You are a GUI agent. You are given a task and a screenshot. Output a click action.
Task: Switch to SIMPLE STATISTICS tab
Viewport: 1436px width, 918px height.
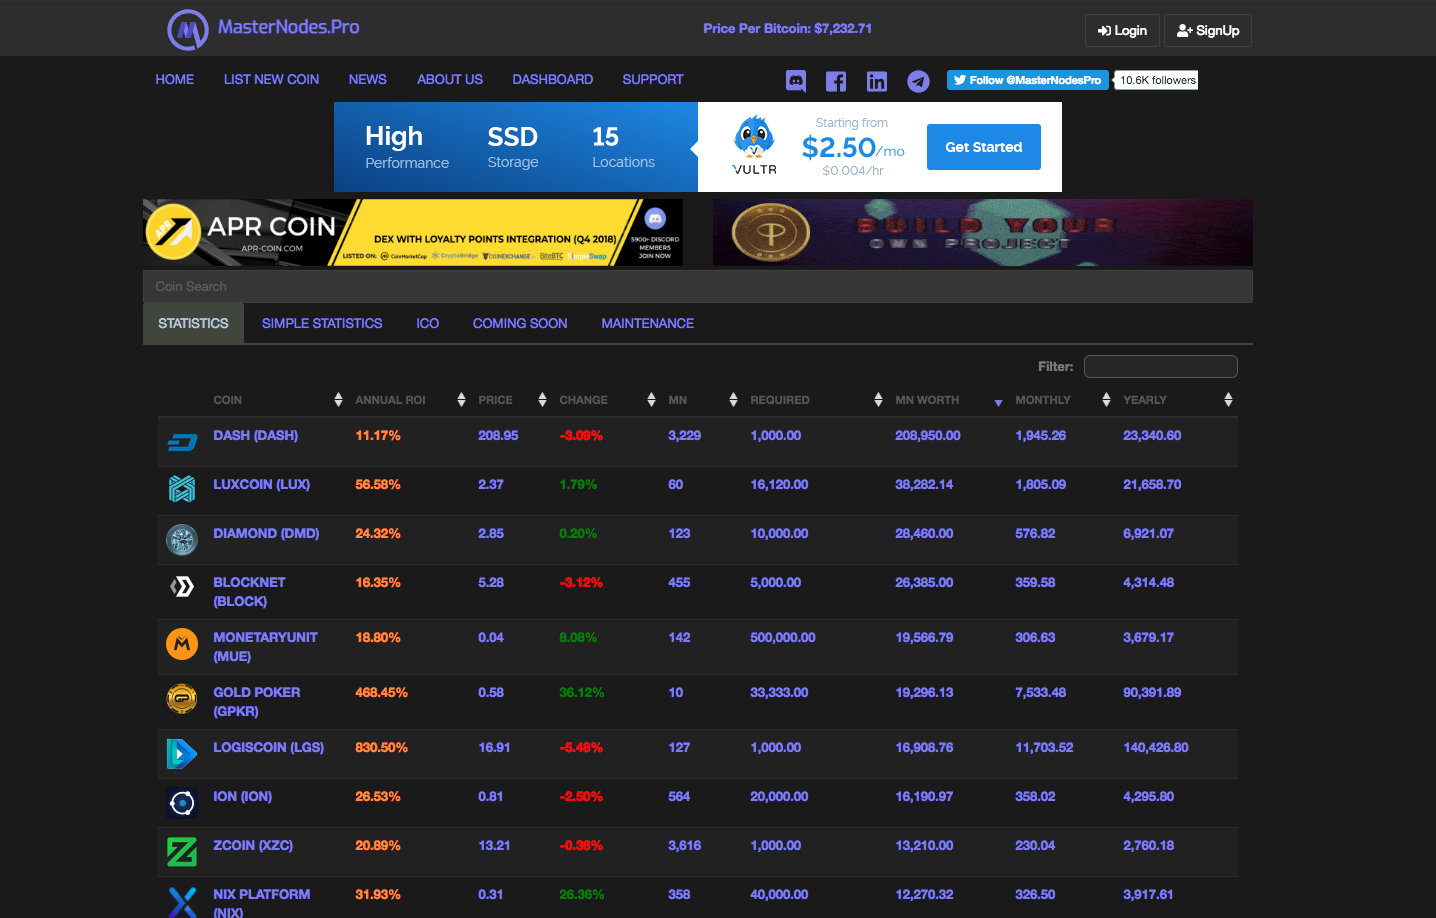[322, 323]
